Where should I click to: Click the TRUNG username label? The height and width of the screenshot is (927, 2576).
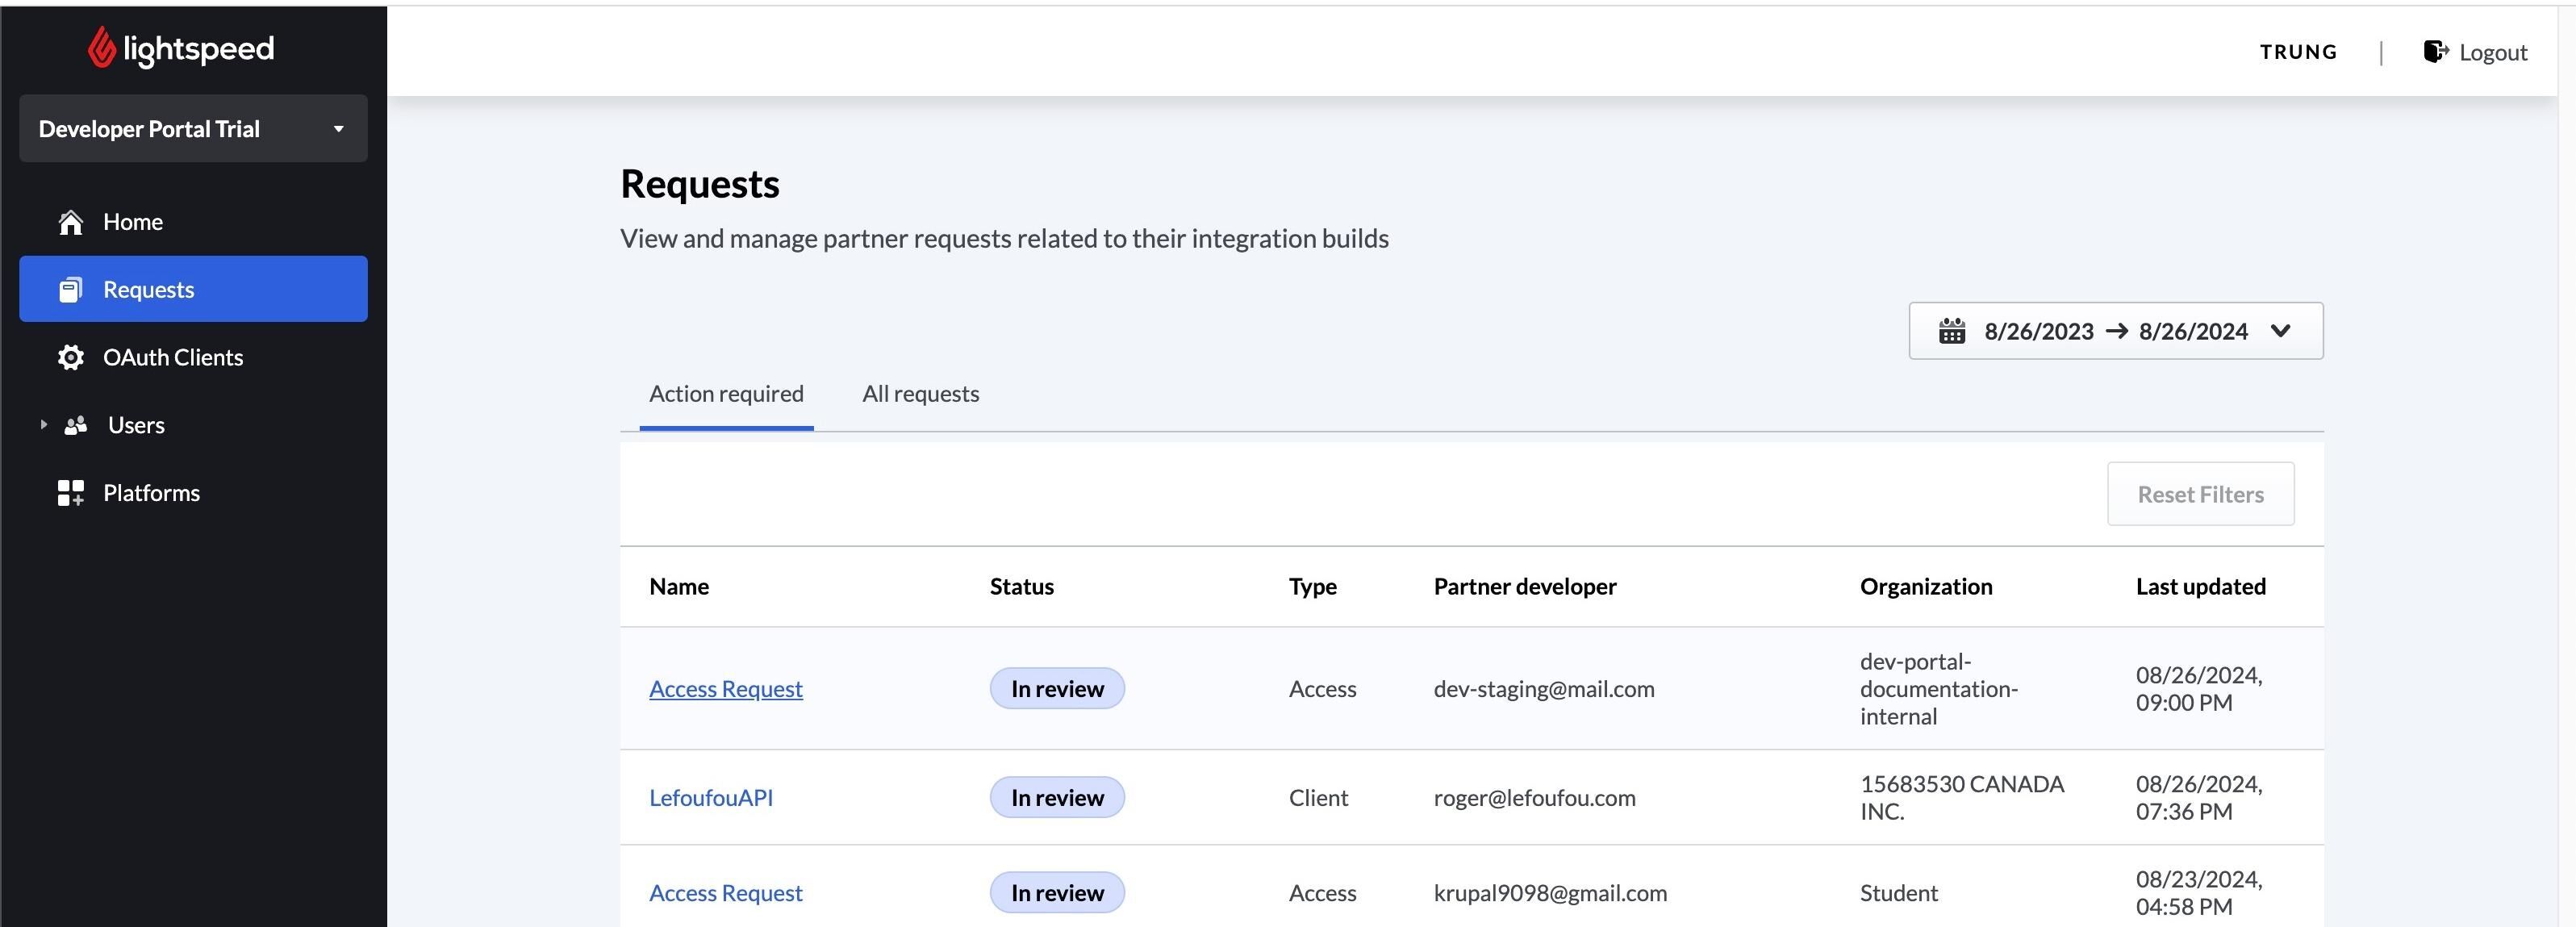pos(2297,51)
